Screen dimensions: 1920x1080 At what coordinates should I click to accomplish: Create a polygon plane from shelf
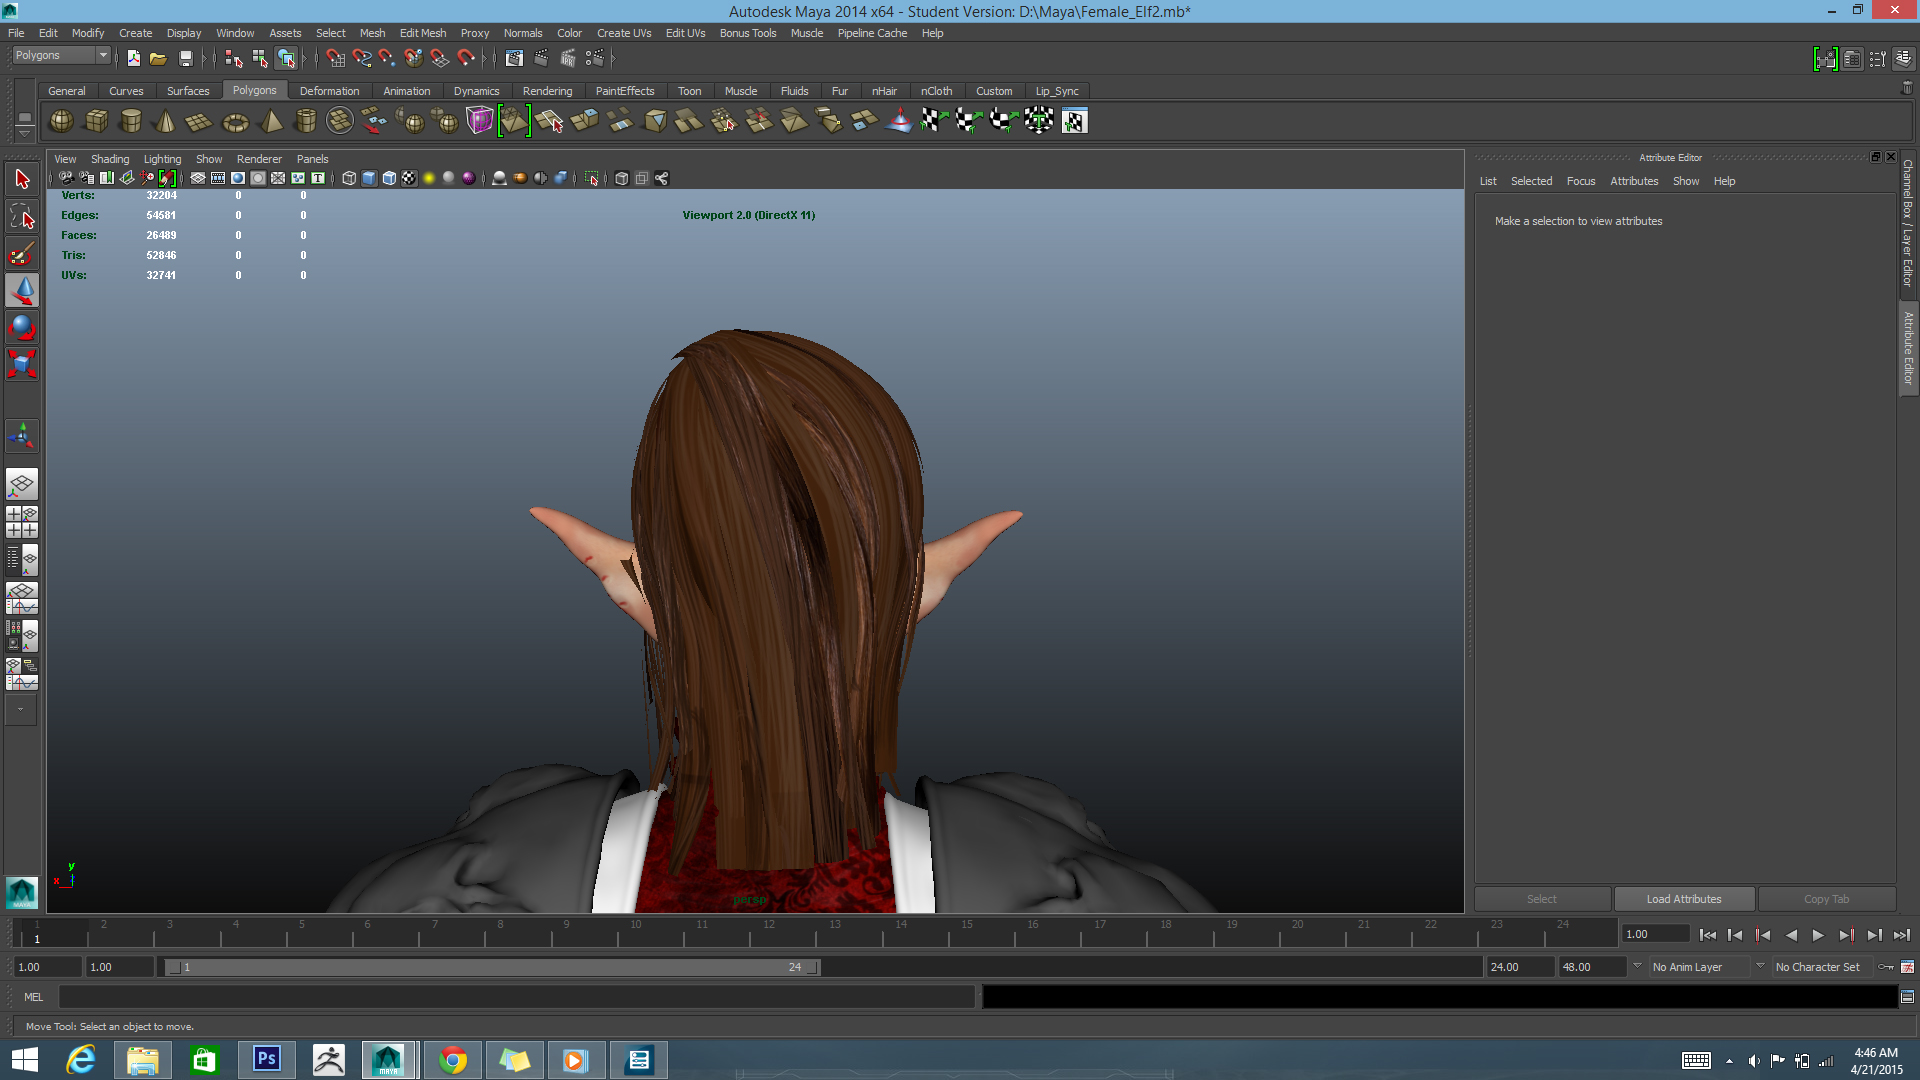[200, 121]
